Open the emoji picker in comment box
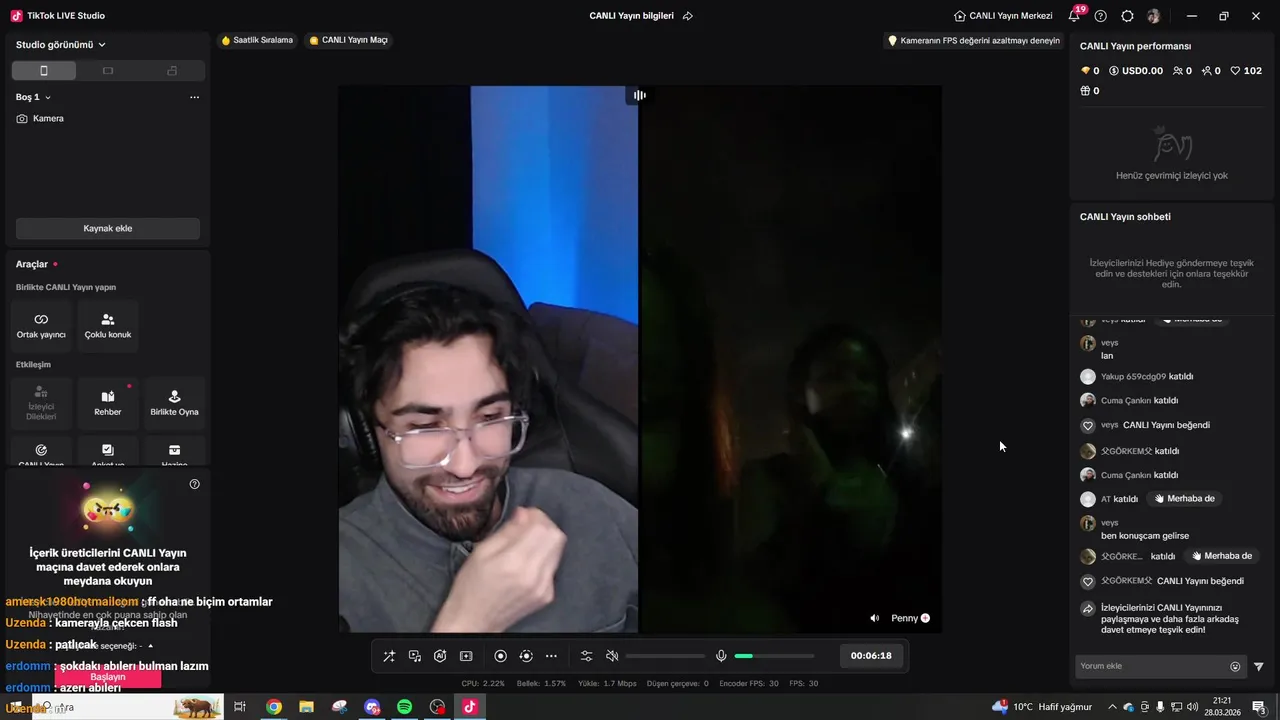The height and width of the screenshot is (720, 1280). [x=1235, y=666]
